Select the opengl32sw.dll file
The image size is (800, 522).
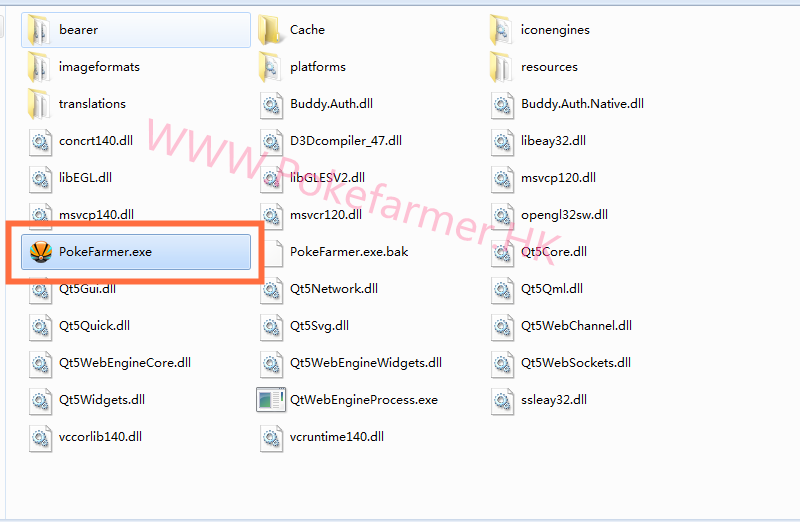pos(550,215)
